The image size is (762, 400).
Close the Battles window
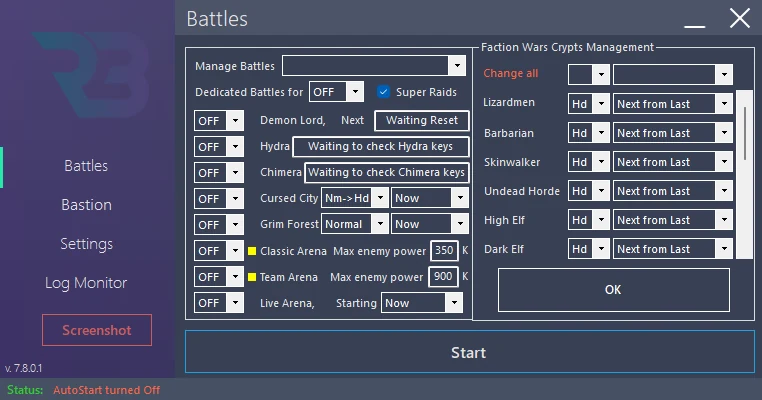pyautogui.click(x=740, y=18)
